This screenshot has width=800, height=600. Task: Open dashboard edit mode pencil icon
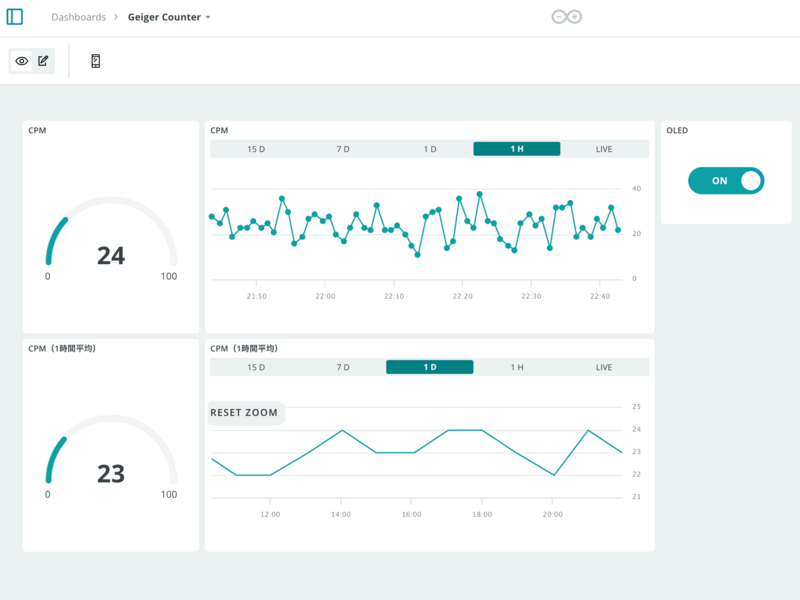(43, 61)
